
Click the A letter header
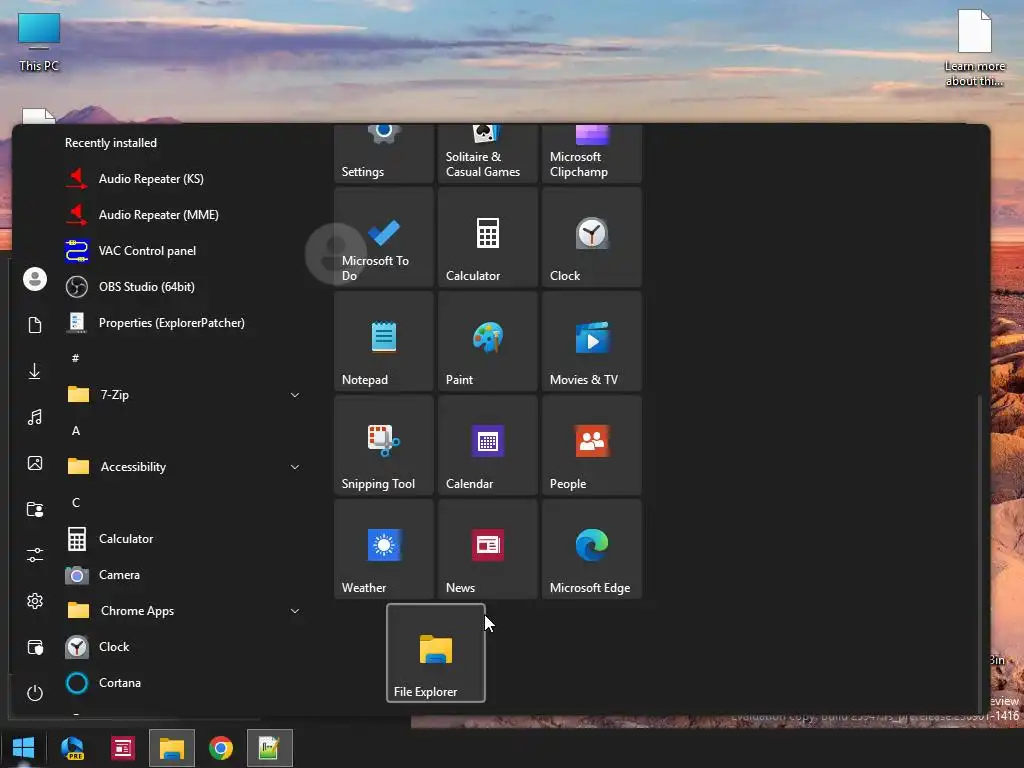click(x=76, y=430)
